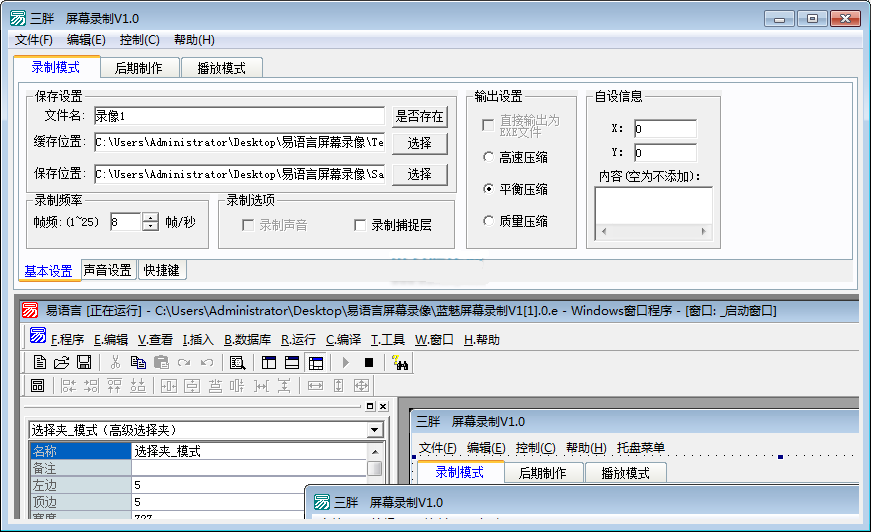Viewport: 871px width, 532px height.
Task: Click the 文件名 input field
Action: click(x=239, y=116)
